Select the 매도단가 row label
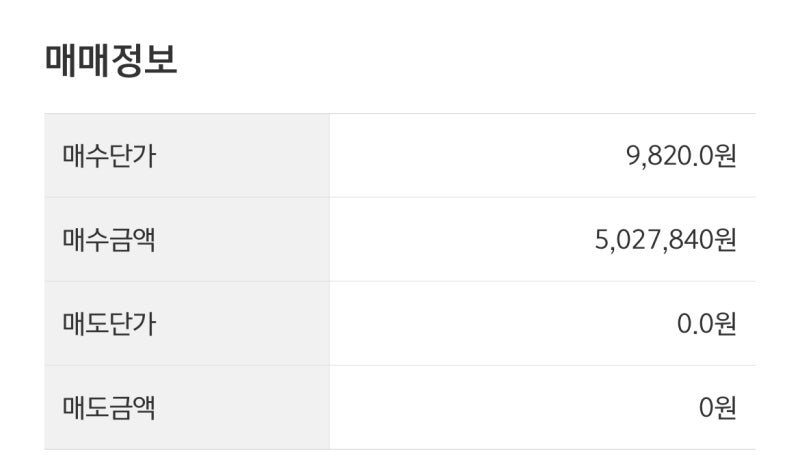The height and width of the screenshot is (468, 800). [x=109, y=324]
